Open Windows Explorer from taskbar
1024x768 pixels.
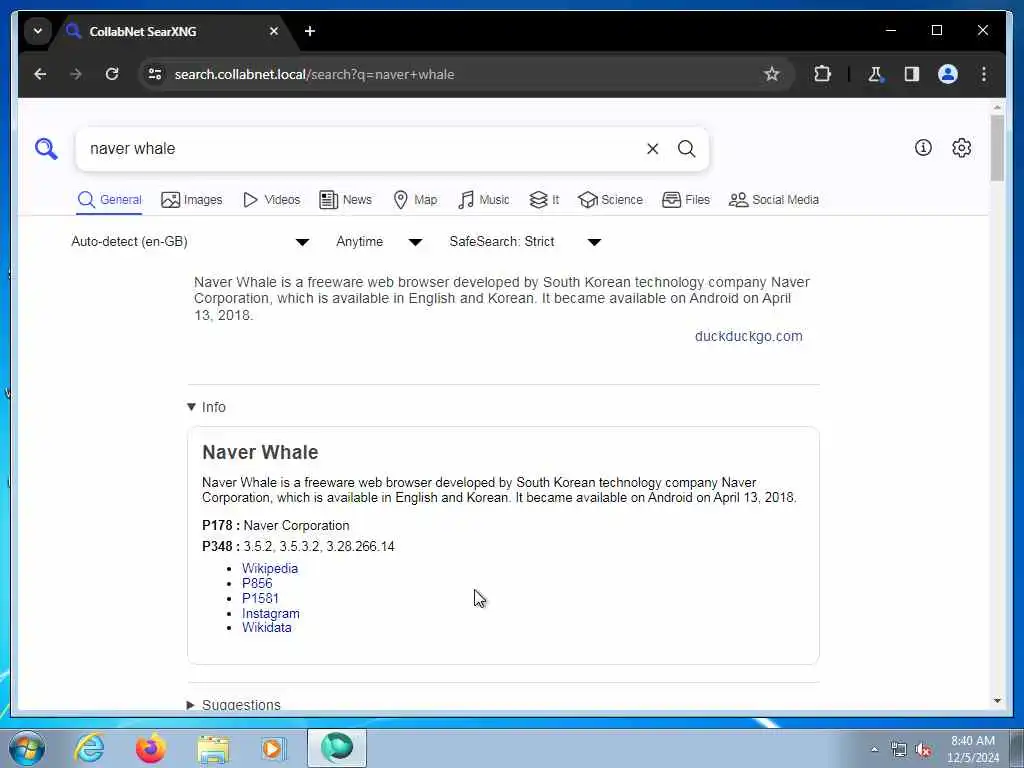click(x=213, y=748)
